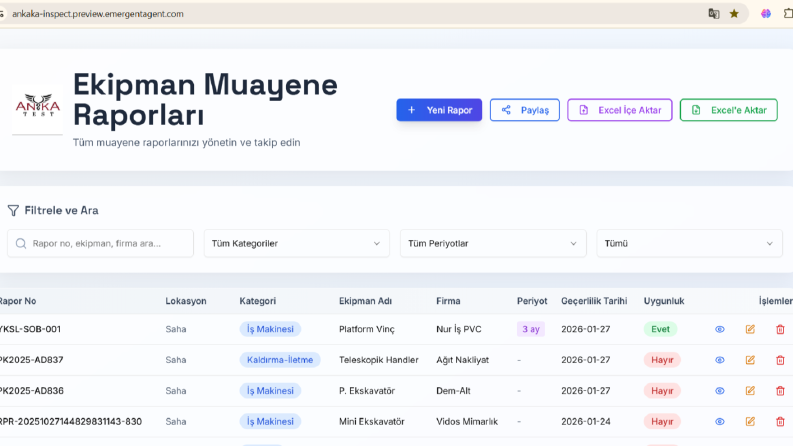Click the 3 ay period badge
Image resolution: width=793 pixels, height=446 pixels.
tap(531, 329)
